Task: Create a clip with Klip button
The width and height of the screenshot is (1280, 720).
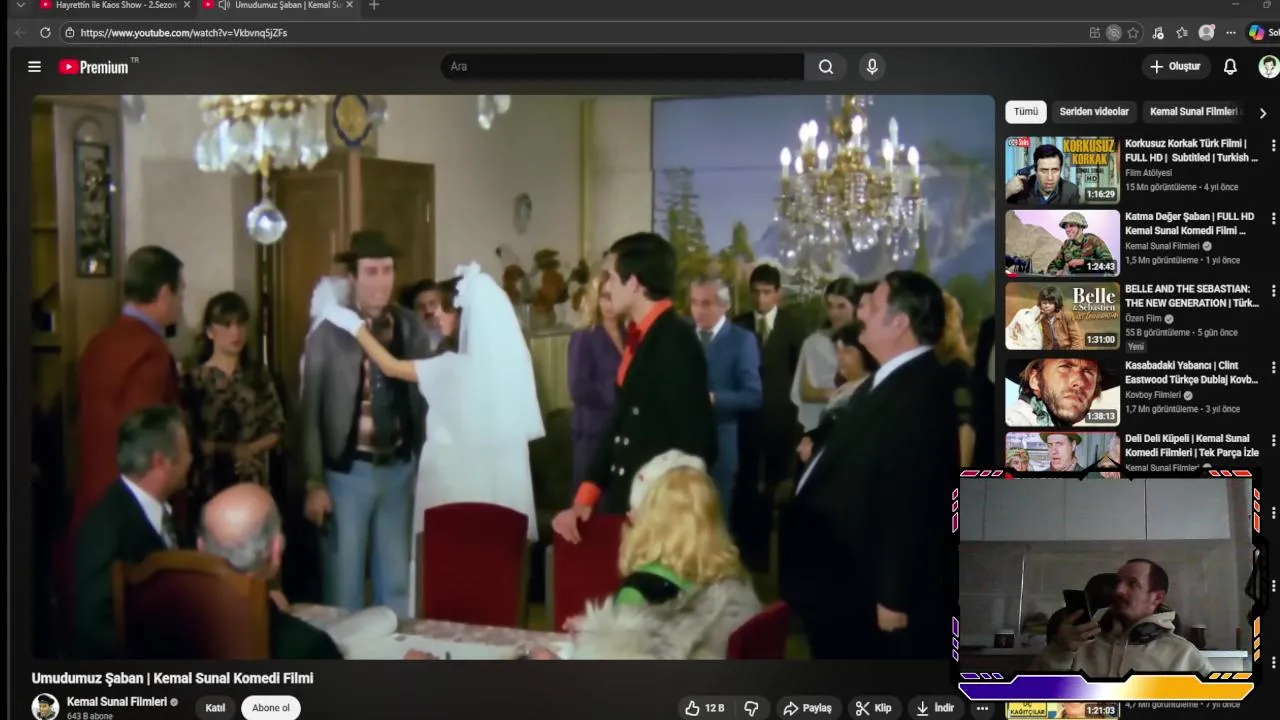Action: pos(873,708)
